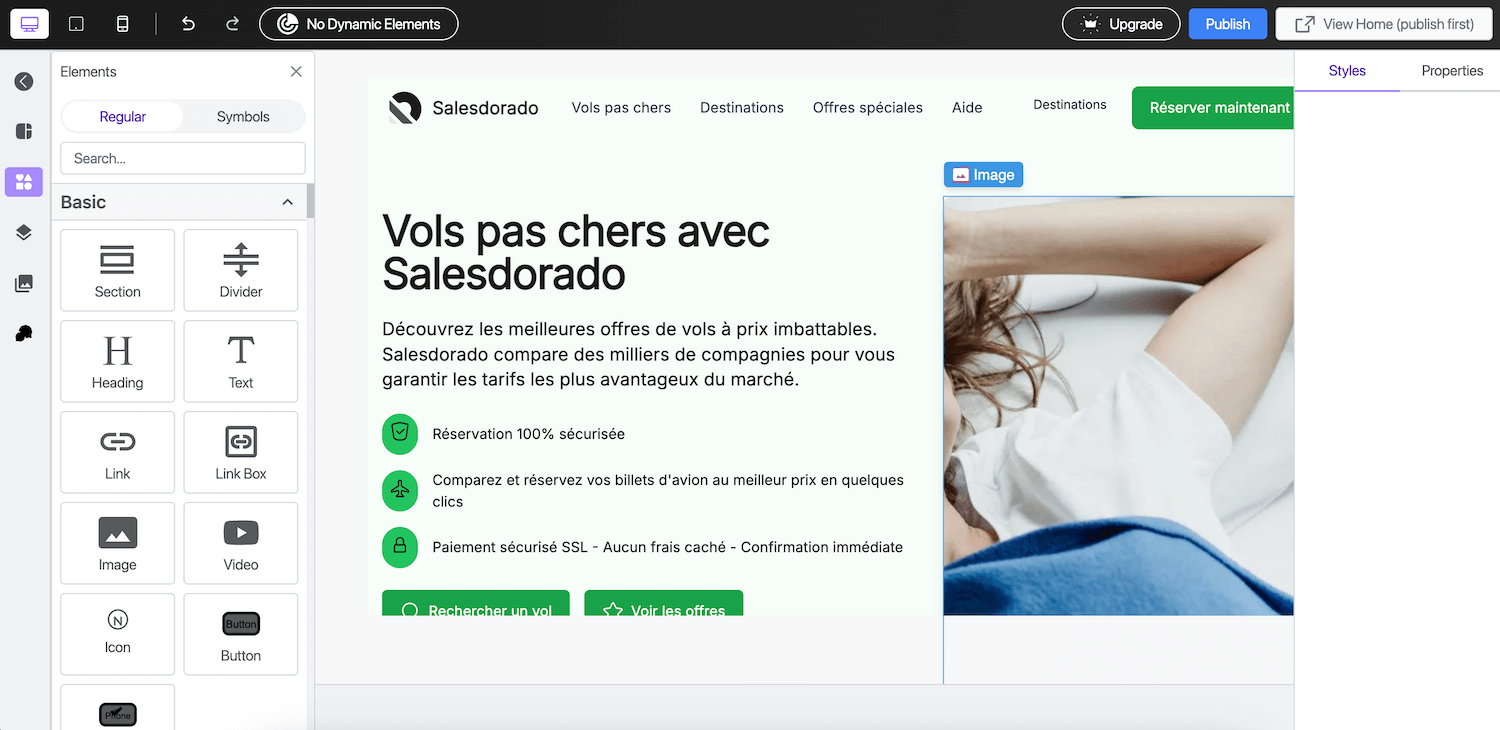The width and height of the screenshot is (1500, 730).
Task: Switch to tablet preview mode
Action: [x=76, y=24]
